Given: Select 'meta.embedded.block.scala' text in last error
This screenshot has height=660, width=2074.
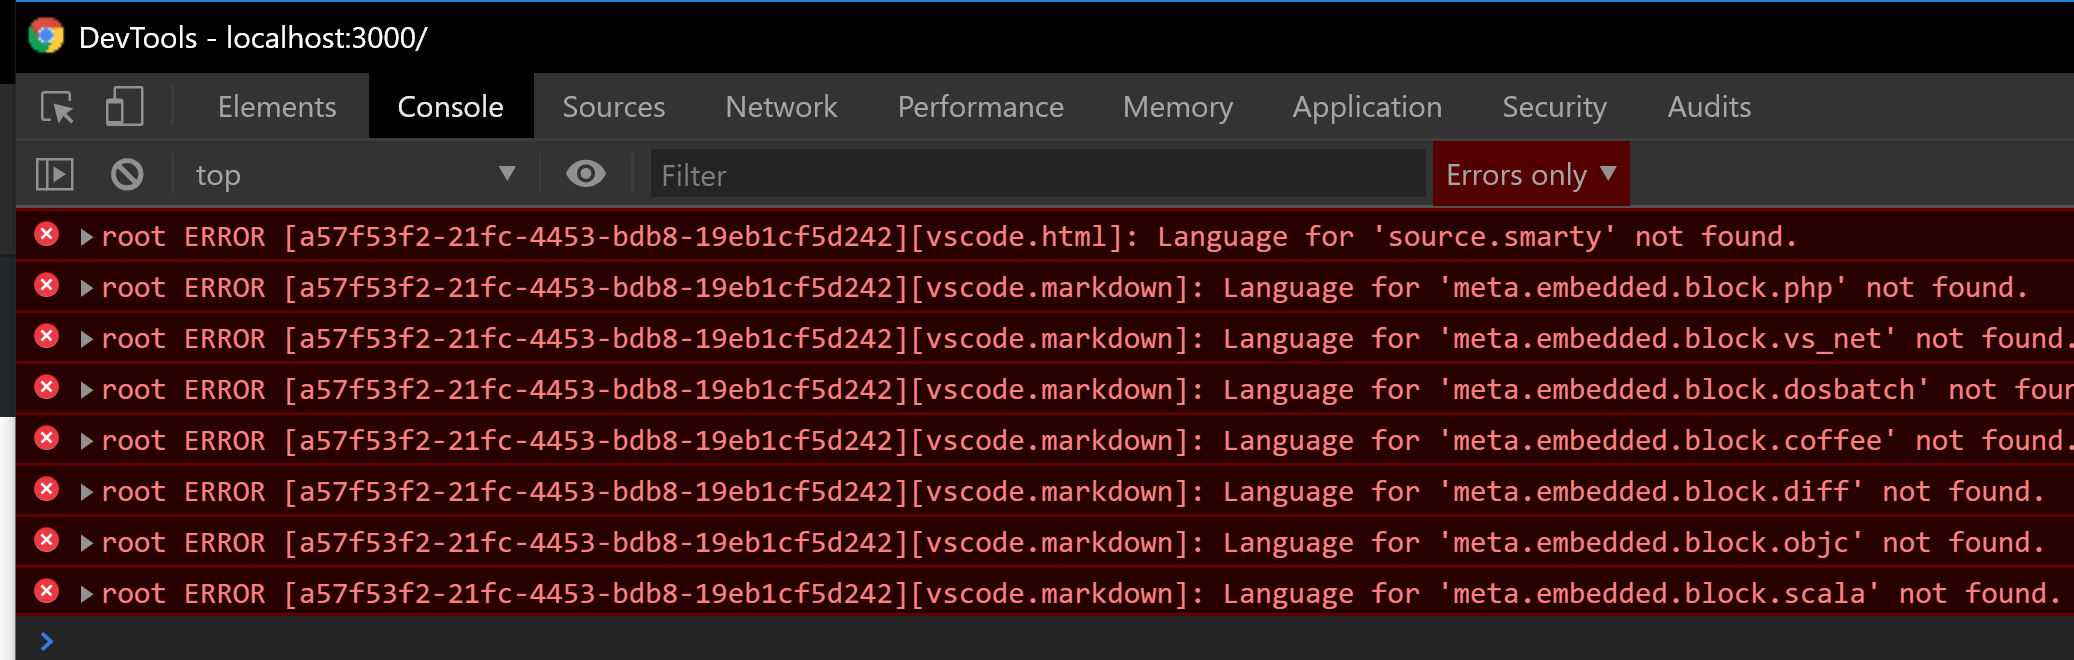Looking at the screenshot, I should tap(1660, 594).
